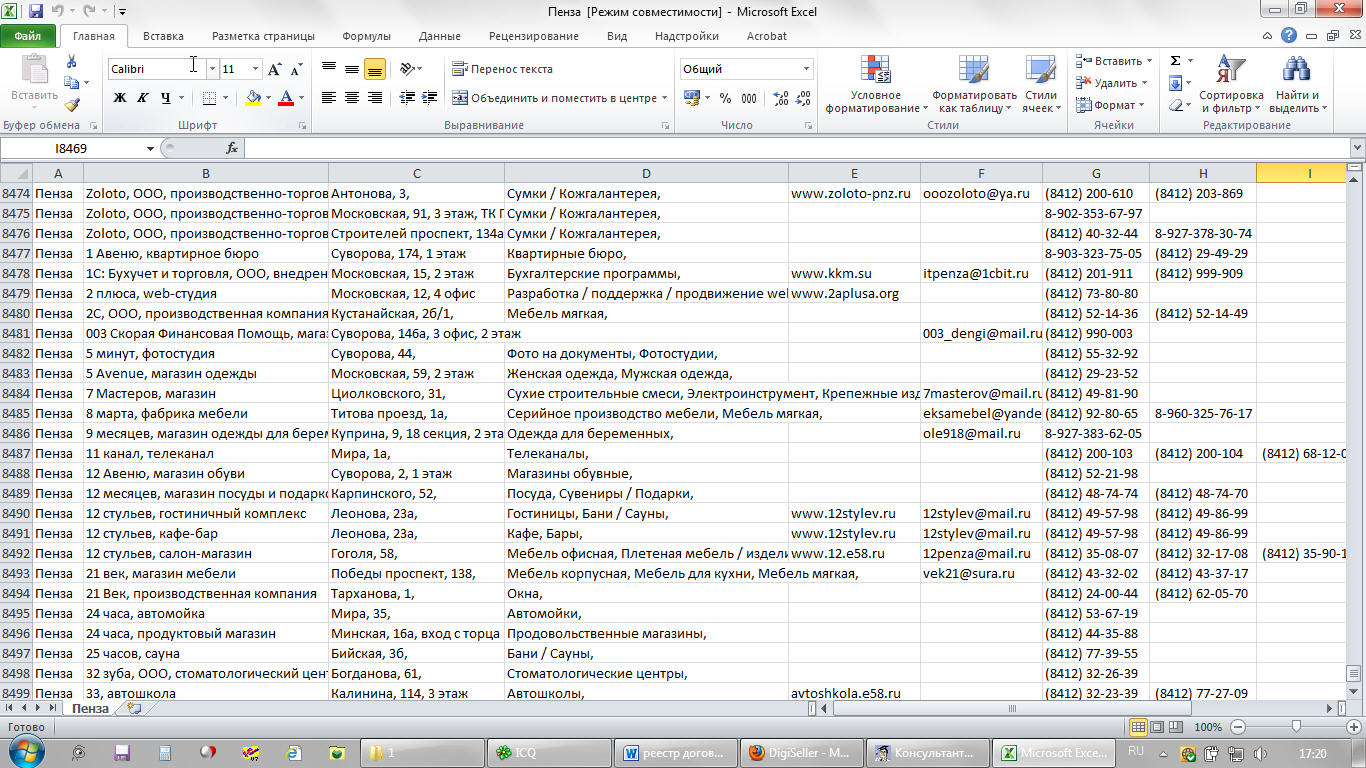1366x768 pixels.
Task: Click the percent style button
Action: [725, 98]
